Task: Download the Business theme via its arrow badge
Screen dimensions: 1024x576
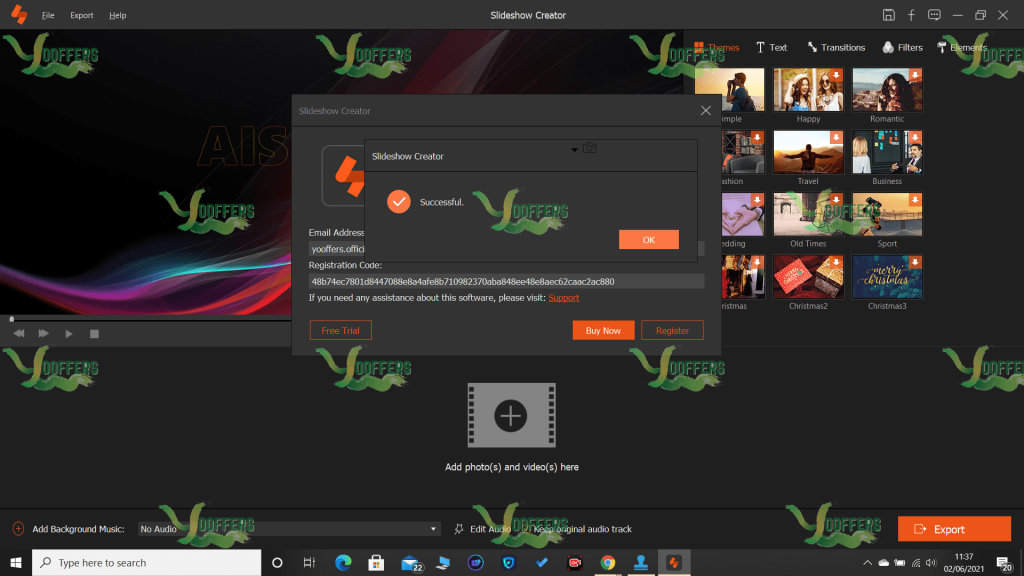Action: [x=915, y=137]
